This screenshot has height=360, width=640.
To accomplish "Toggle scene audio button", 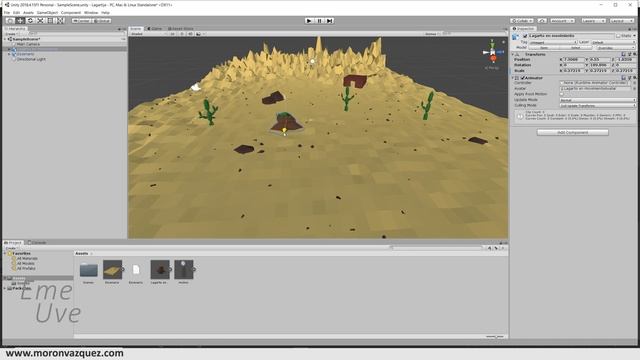I will [x=190, y=34].
